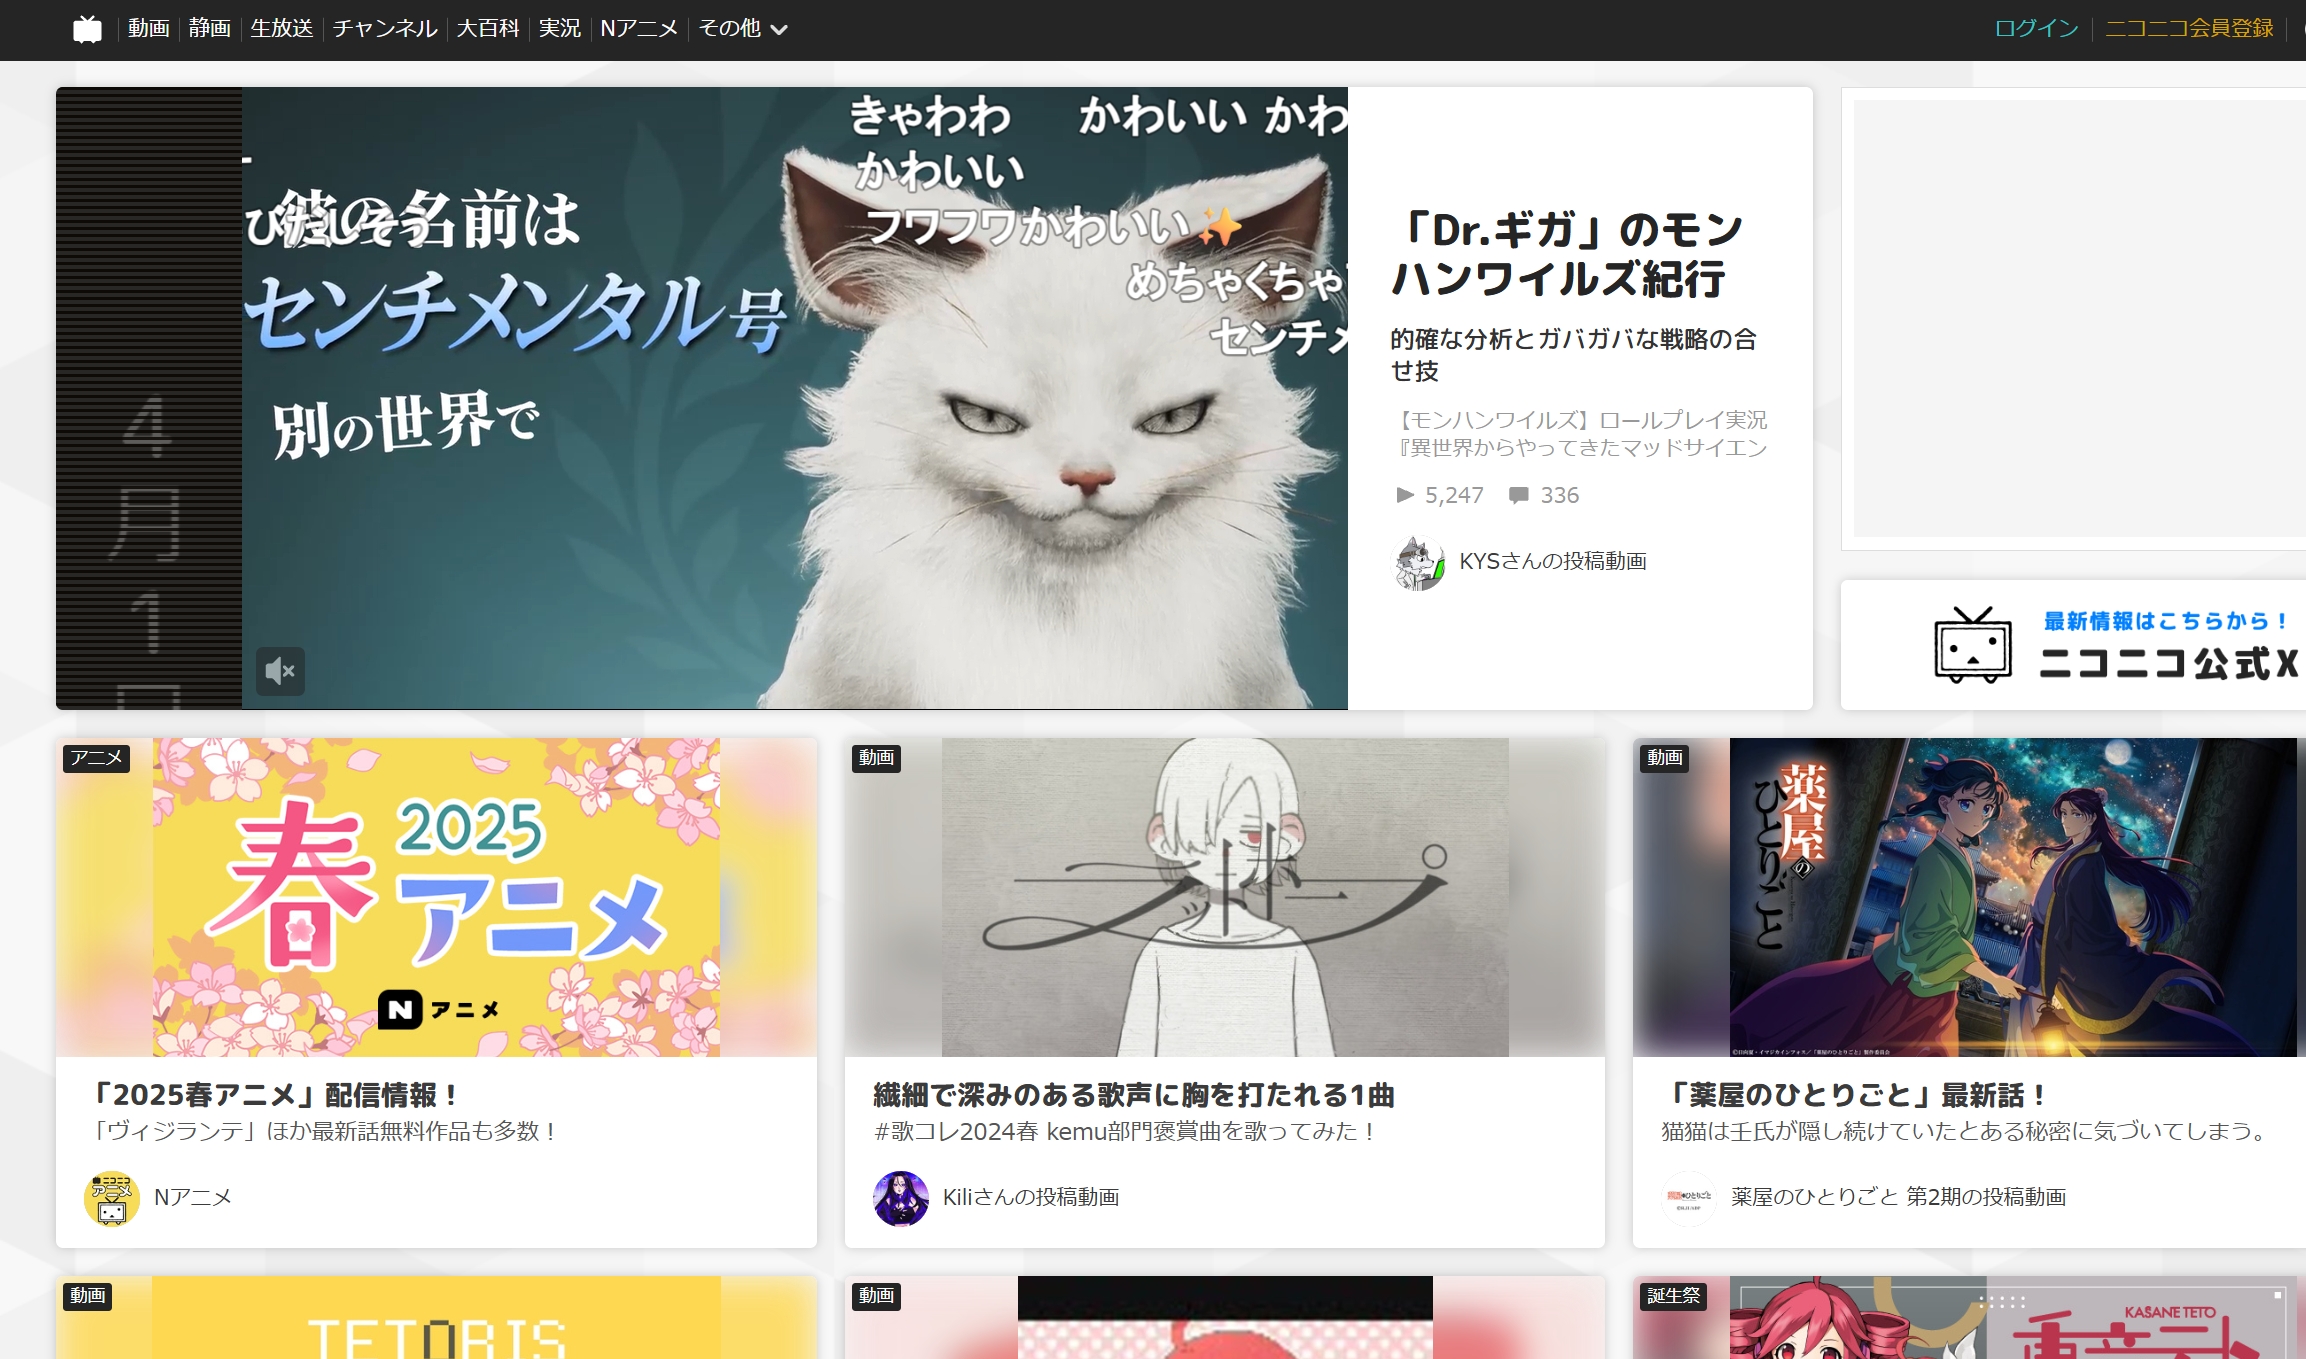The image size is (2306, 1359).
Task: Expand the その他 dropdown menu
Action: [x=742, y=29]
